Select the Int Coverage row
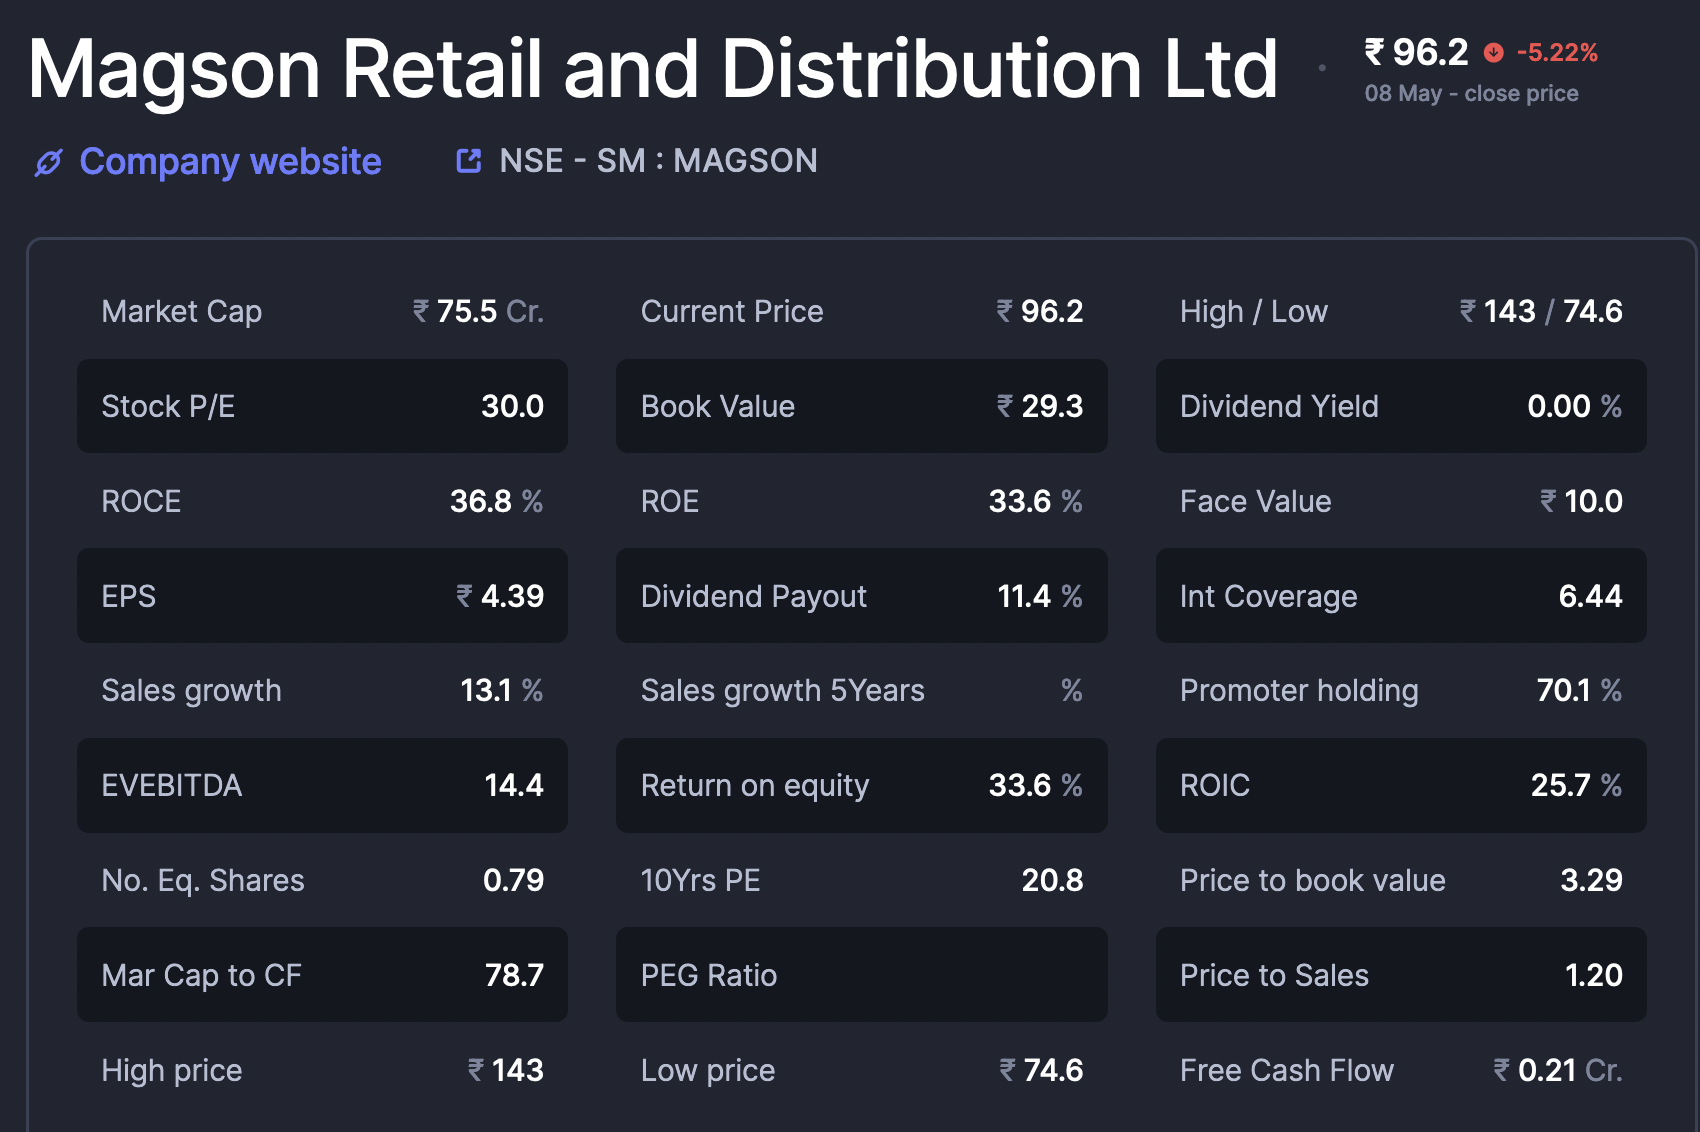 1401,596
